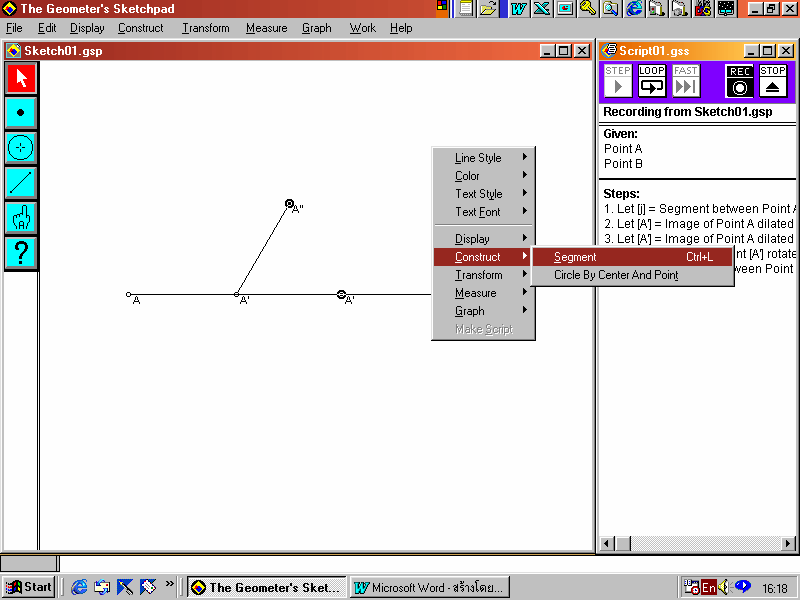
Task: Expand Transform submenu in context menu
Action: point(483,275)
